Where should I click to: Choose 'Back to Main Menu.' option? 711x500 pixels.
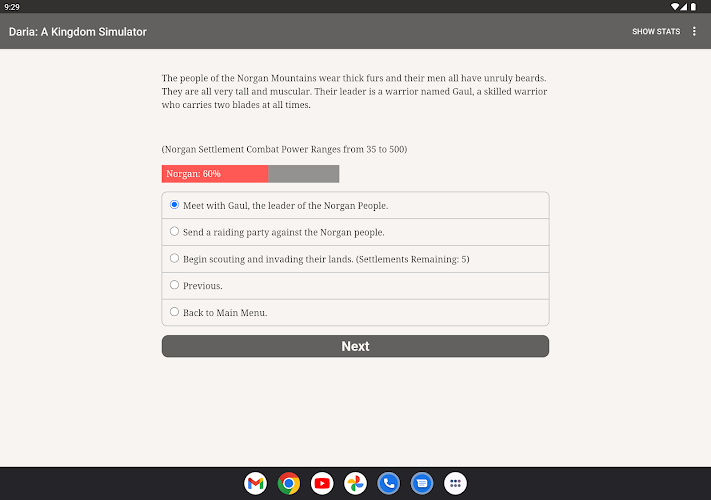point(356,312)
